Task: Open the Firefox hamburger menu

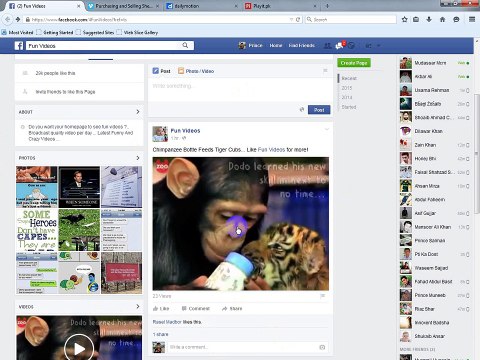Action: pyautogui.click(x=472, y=19)
